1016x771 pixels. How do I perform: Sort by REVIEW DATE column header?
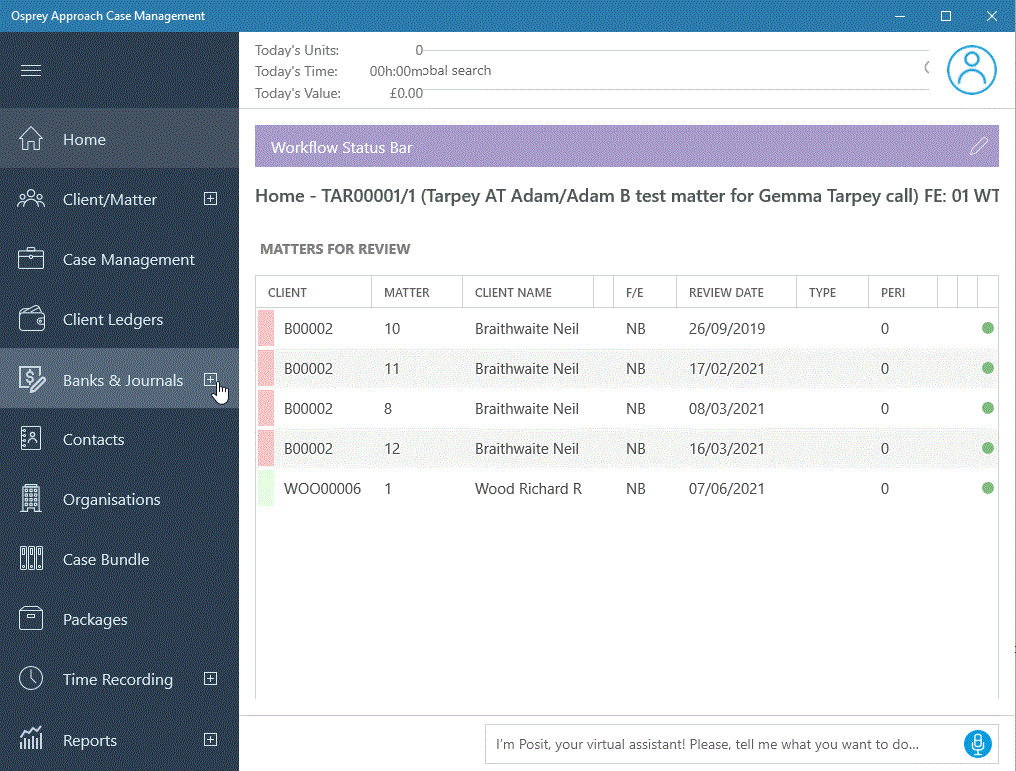click(x=736, y=292)
